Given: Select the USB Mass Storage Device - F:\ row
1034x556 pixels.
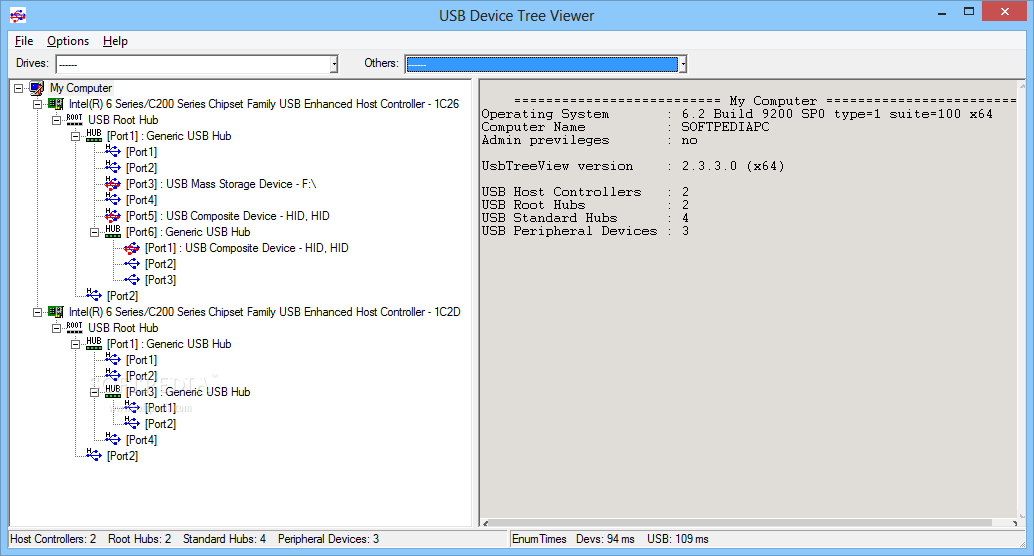Looking at the screenshot, I should pyautogui.click(x=221, y=183).
